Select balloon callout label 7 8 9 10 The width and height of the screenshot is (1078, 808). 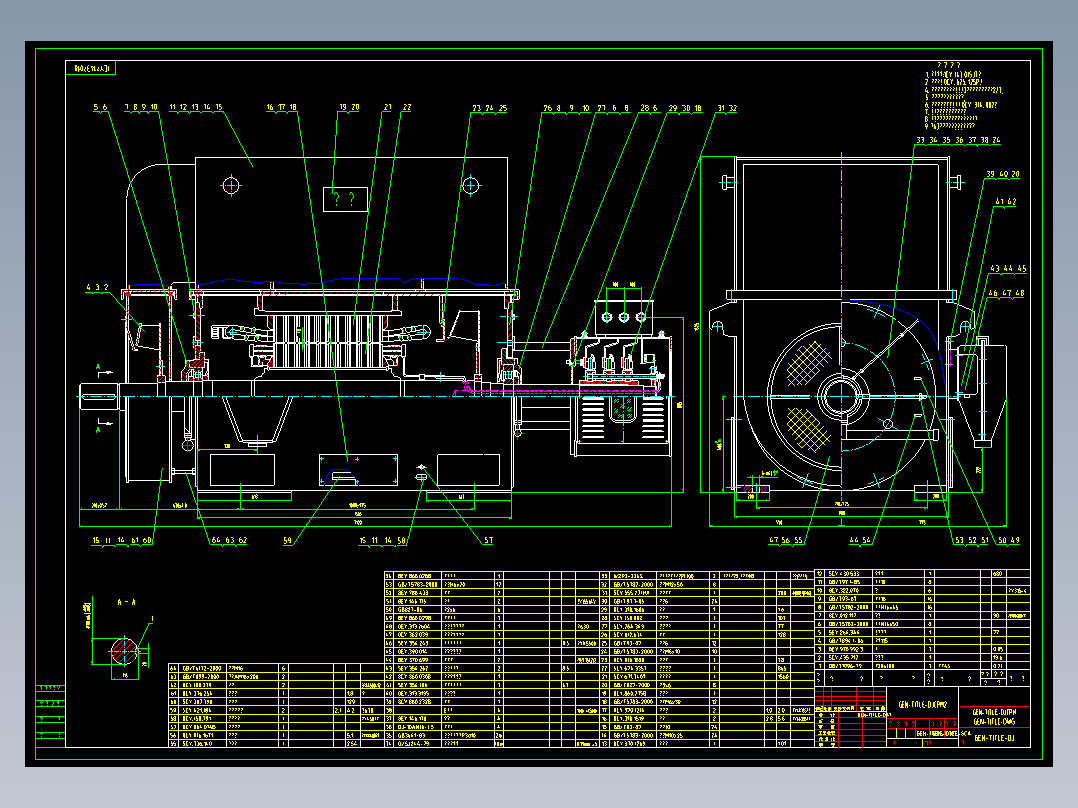click(141, 107)
